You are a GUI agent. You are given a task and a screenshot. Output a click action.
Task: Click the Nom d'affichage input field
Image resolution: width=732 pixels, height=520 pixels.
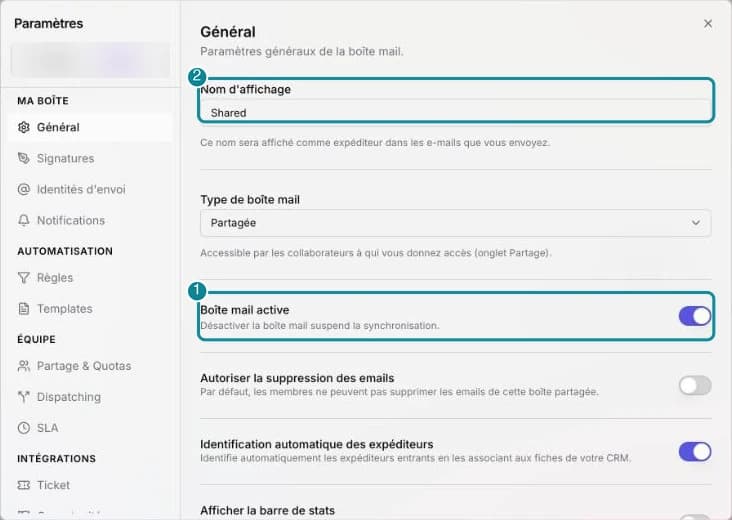pos(456,112)
